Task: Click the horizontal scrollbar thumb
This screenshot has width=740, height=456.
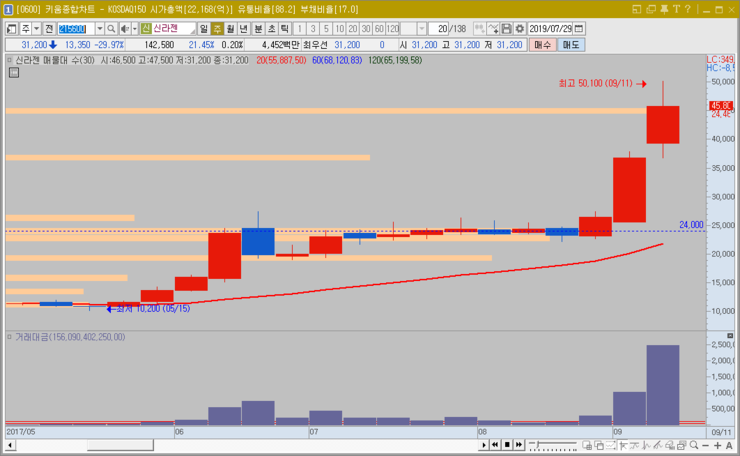Action: (120, 445)
